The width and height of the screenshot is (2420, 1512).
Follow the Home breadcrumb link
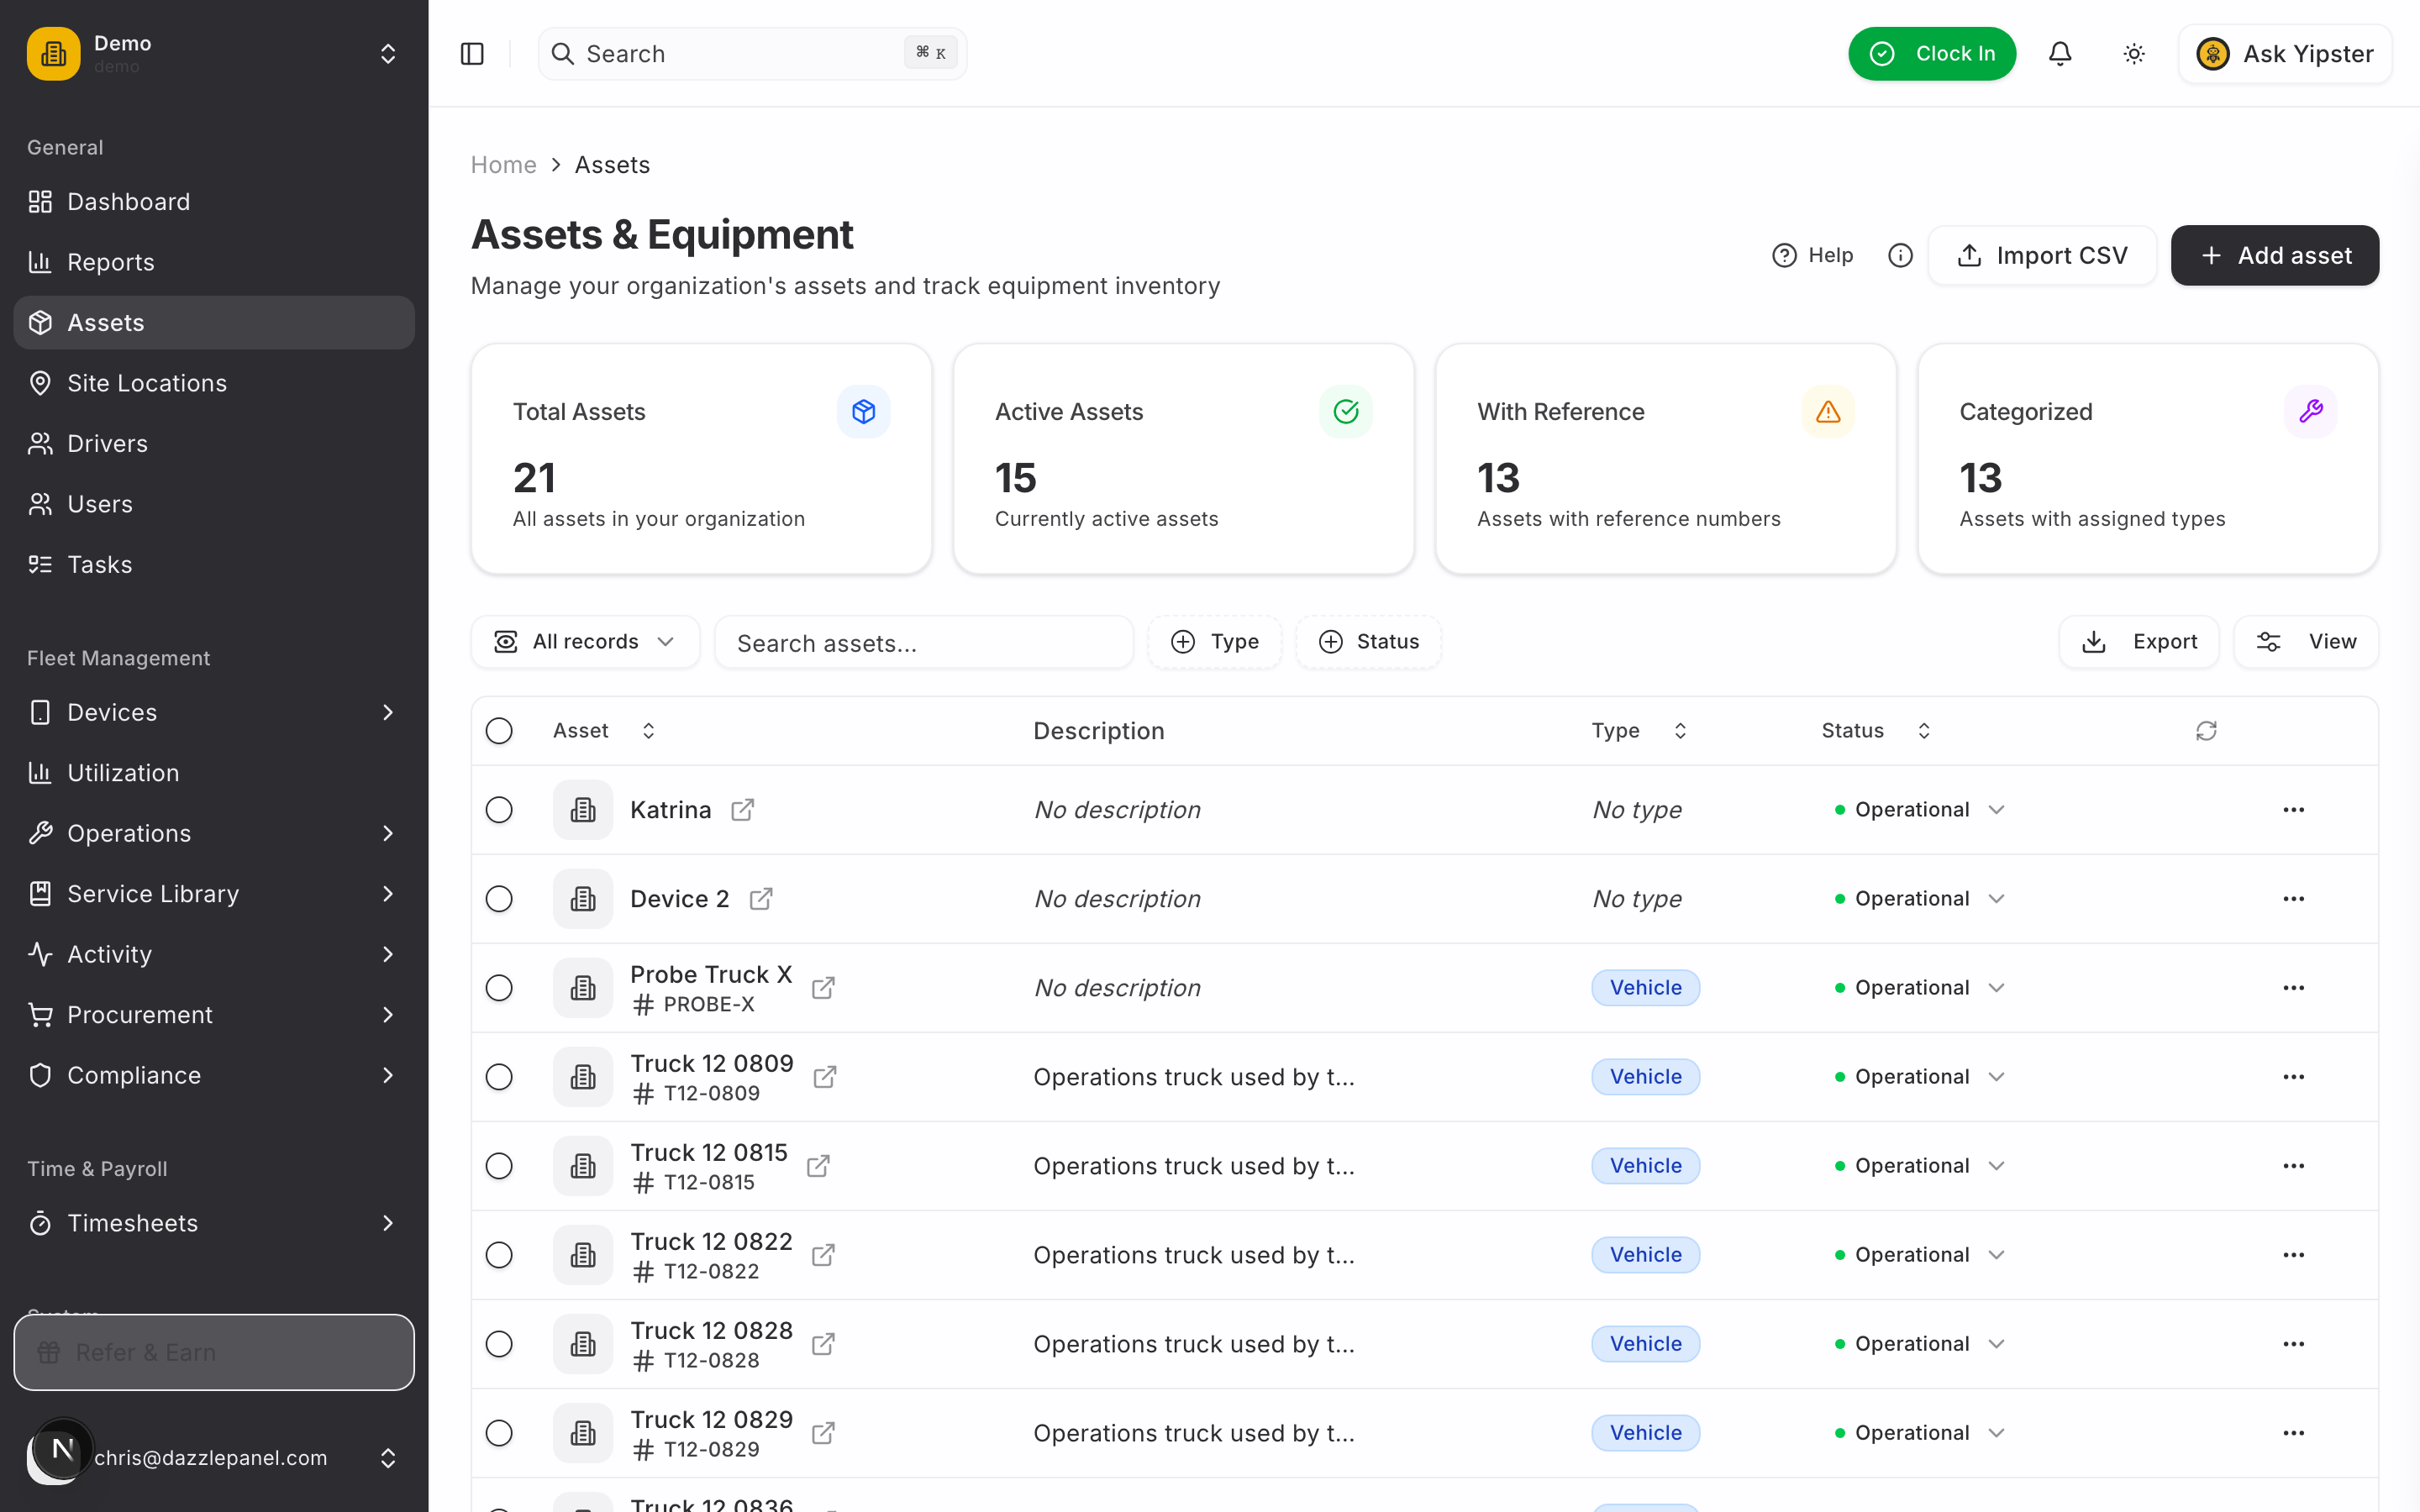(503, 165)
